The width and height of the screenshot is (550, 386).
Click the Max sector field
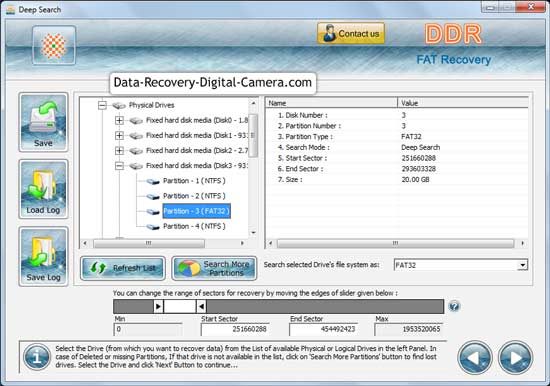click(x=409, y=330)
